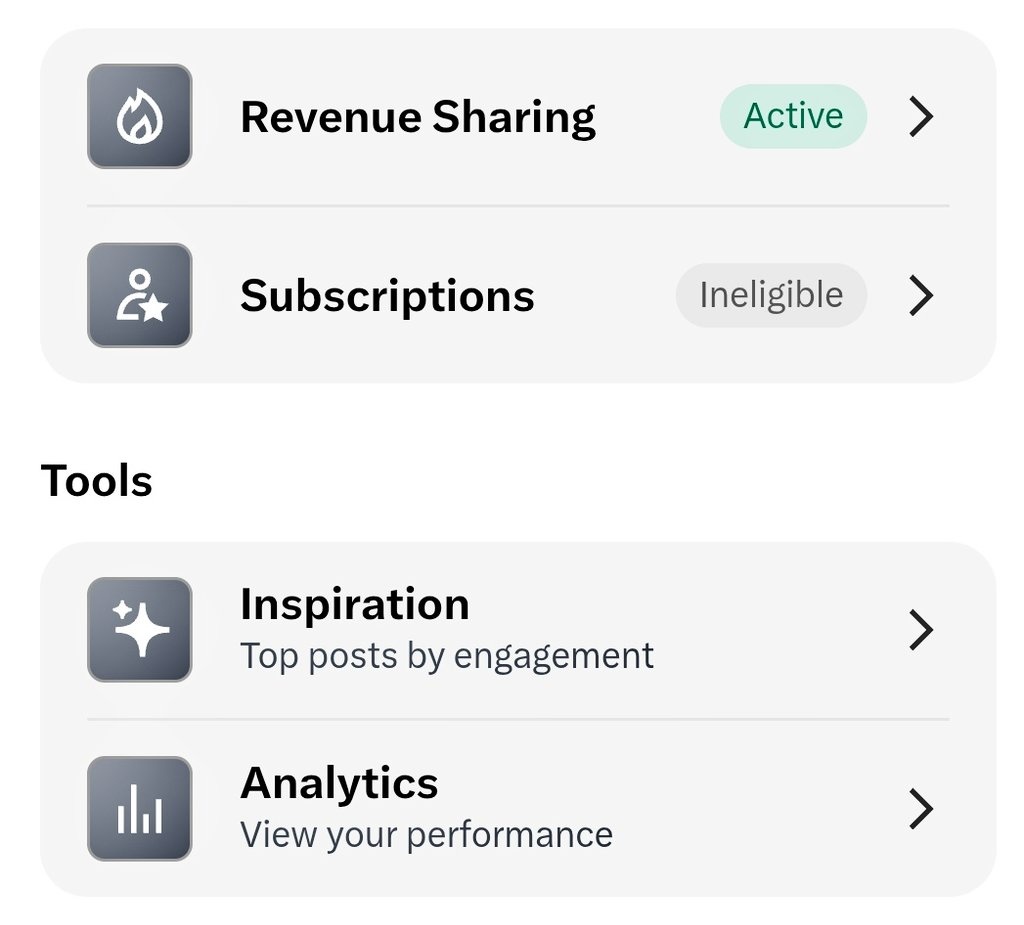Viewport: 1024px width, 925px height.
Task: Click the divider between Revenue Sharing and Subscriptions
Action: pyautogui.click(x=518, y=206)
